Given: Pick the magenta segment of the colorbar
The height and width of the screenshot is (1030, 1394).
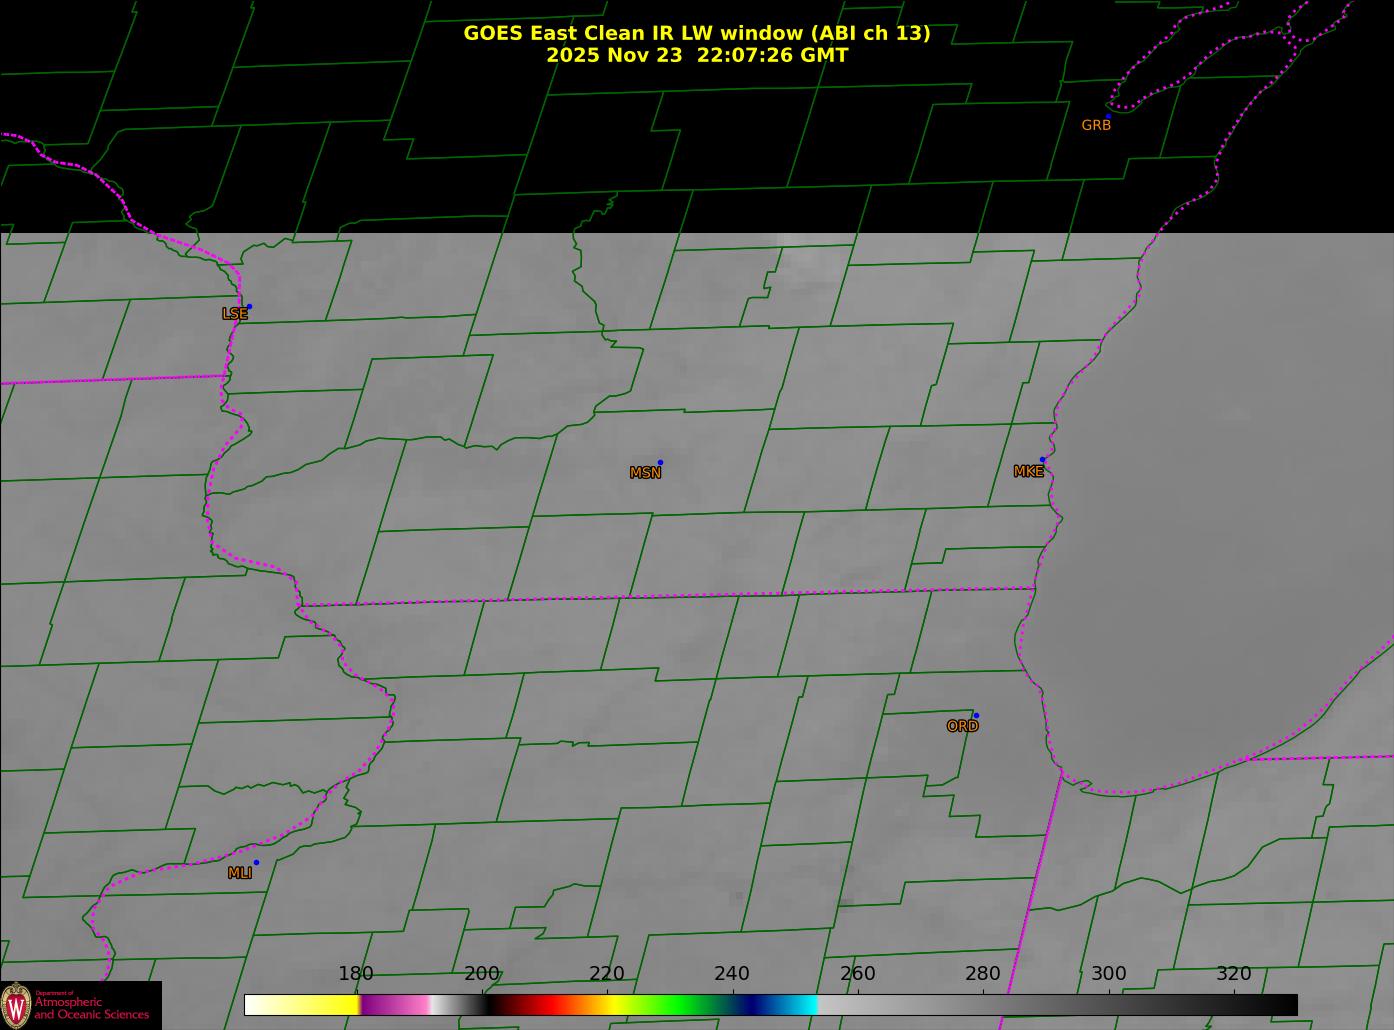Looking at the screenshot, I should coord(395,1005).
